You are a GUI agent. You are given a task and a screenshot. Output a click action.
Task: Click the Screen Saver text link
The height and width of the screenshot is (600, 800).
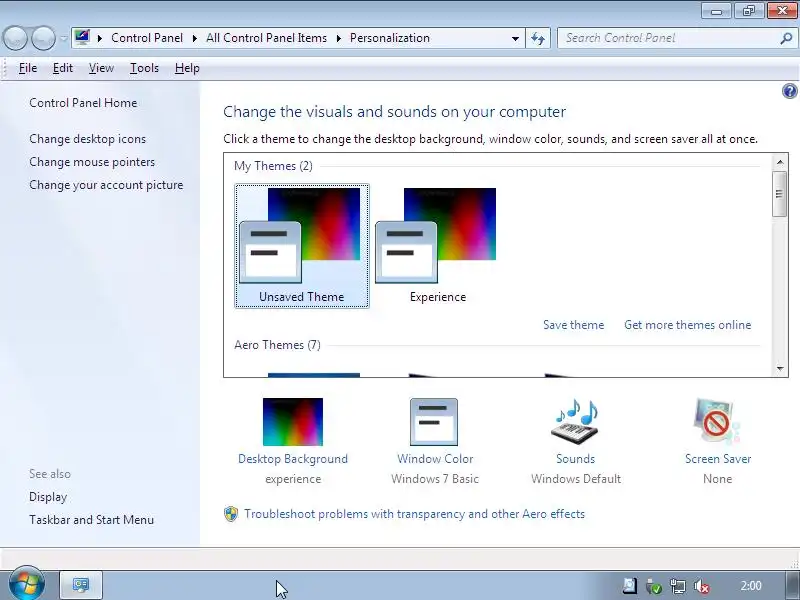coord(718,459)
